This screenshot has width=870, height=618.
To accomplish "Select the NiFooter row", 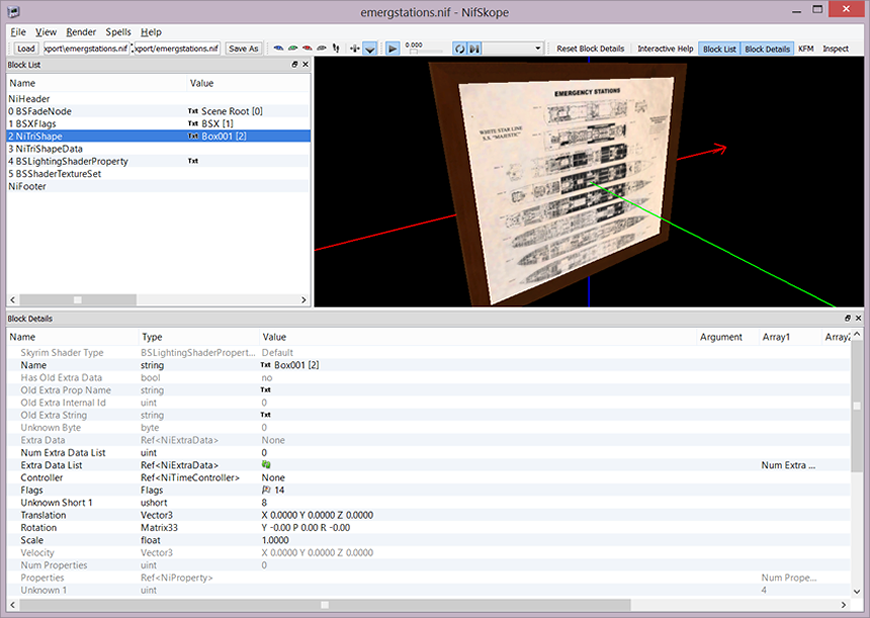I will tap(158, 186).
